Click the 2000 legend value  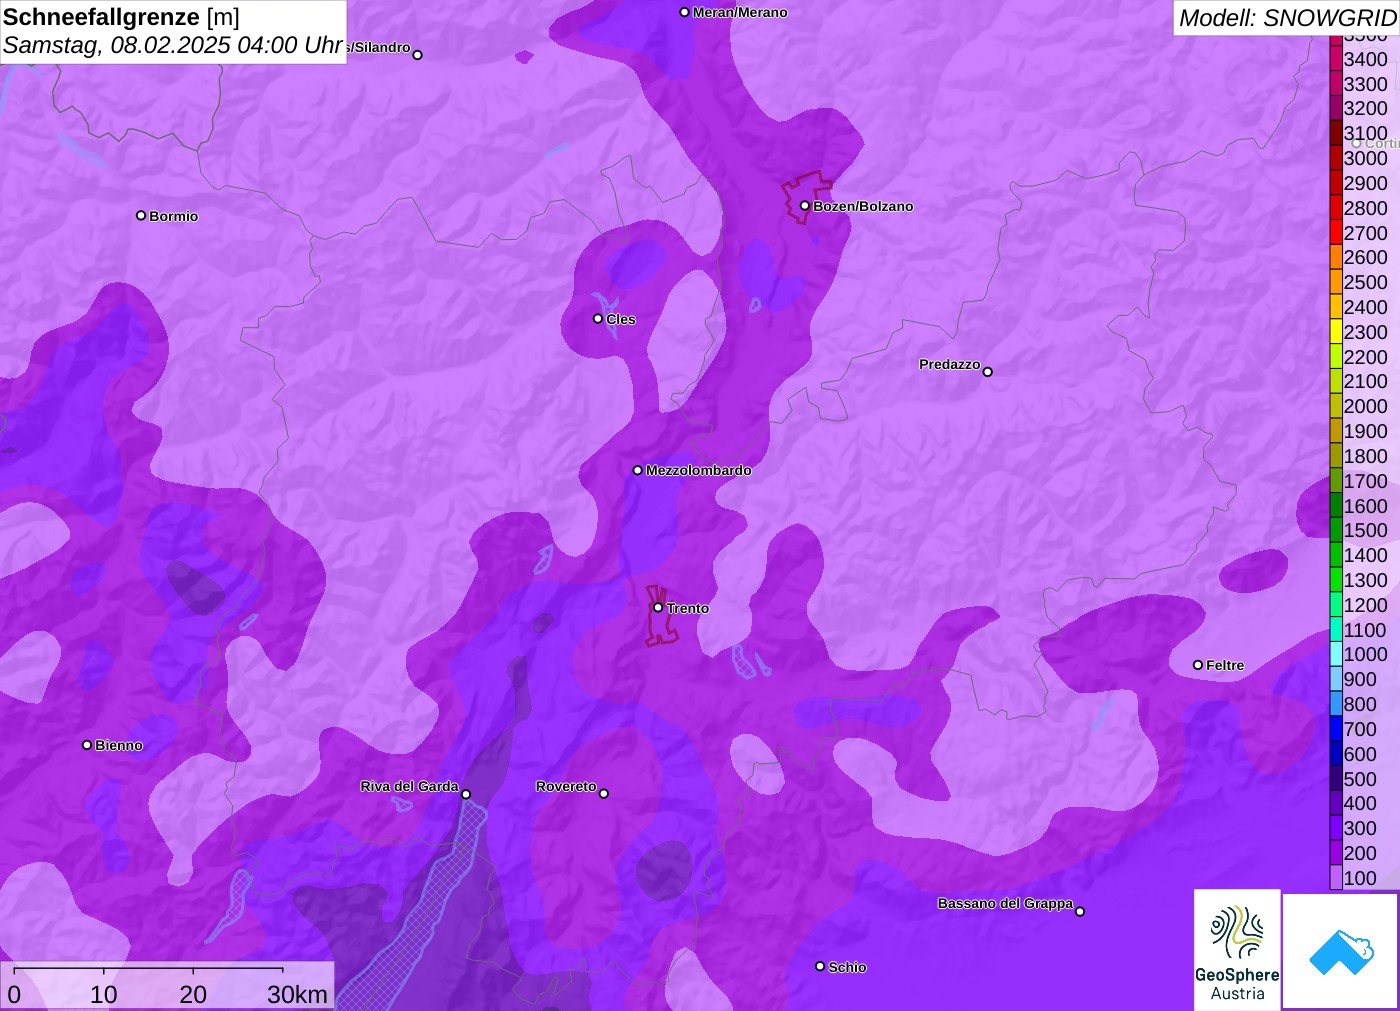(x=1365, y=406)
